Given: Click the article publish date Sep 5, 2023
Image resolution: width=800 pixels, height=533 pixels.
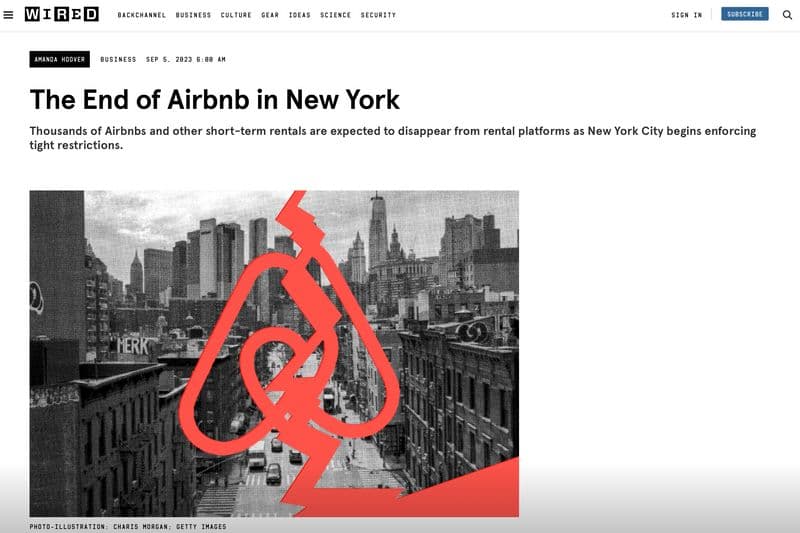Looking at the screenshot, I should (x=186, y=60).
